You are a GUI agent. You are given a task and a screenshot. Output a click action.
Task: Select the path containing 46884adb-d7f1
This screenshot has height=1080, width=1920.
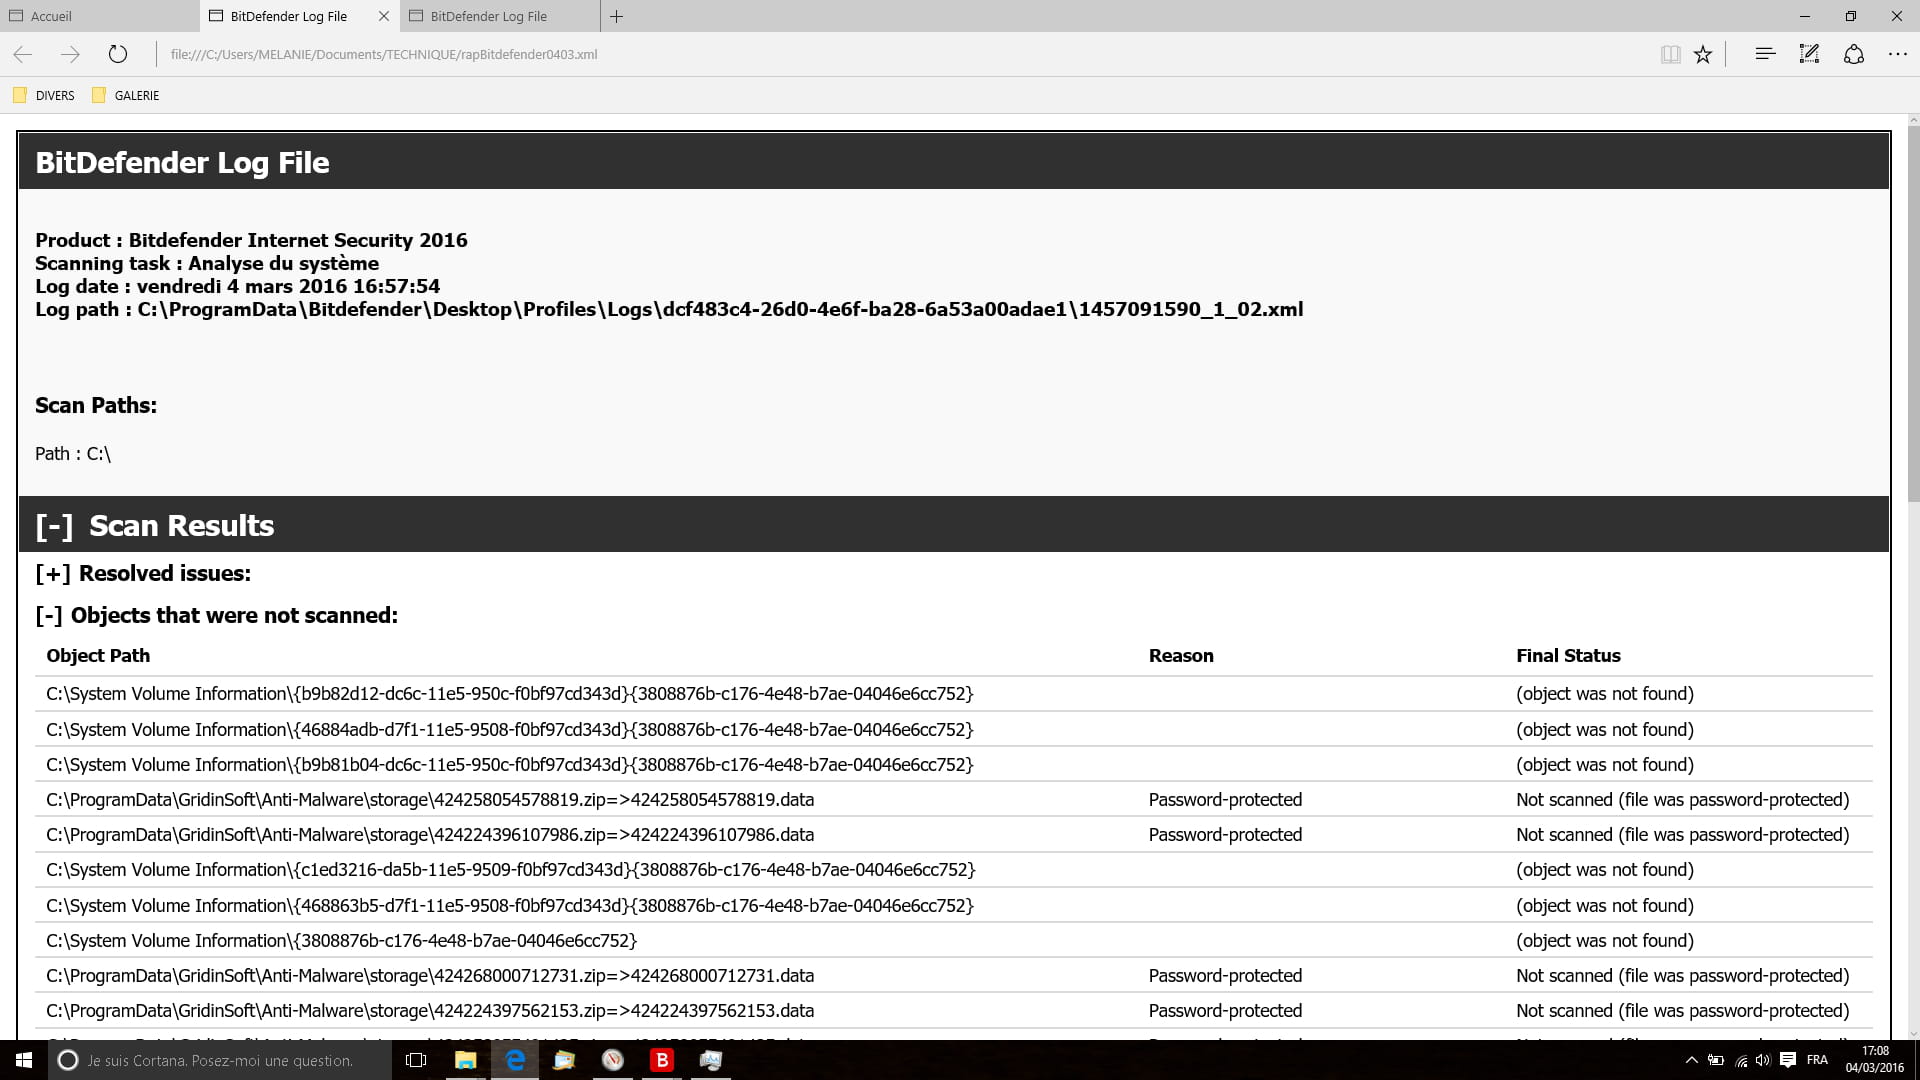[x=510, y=730]
